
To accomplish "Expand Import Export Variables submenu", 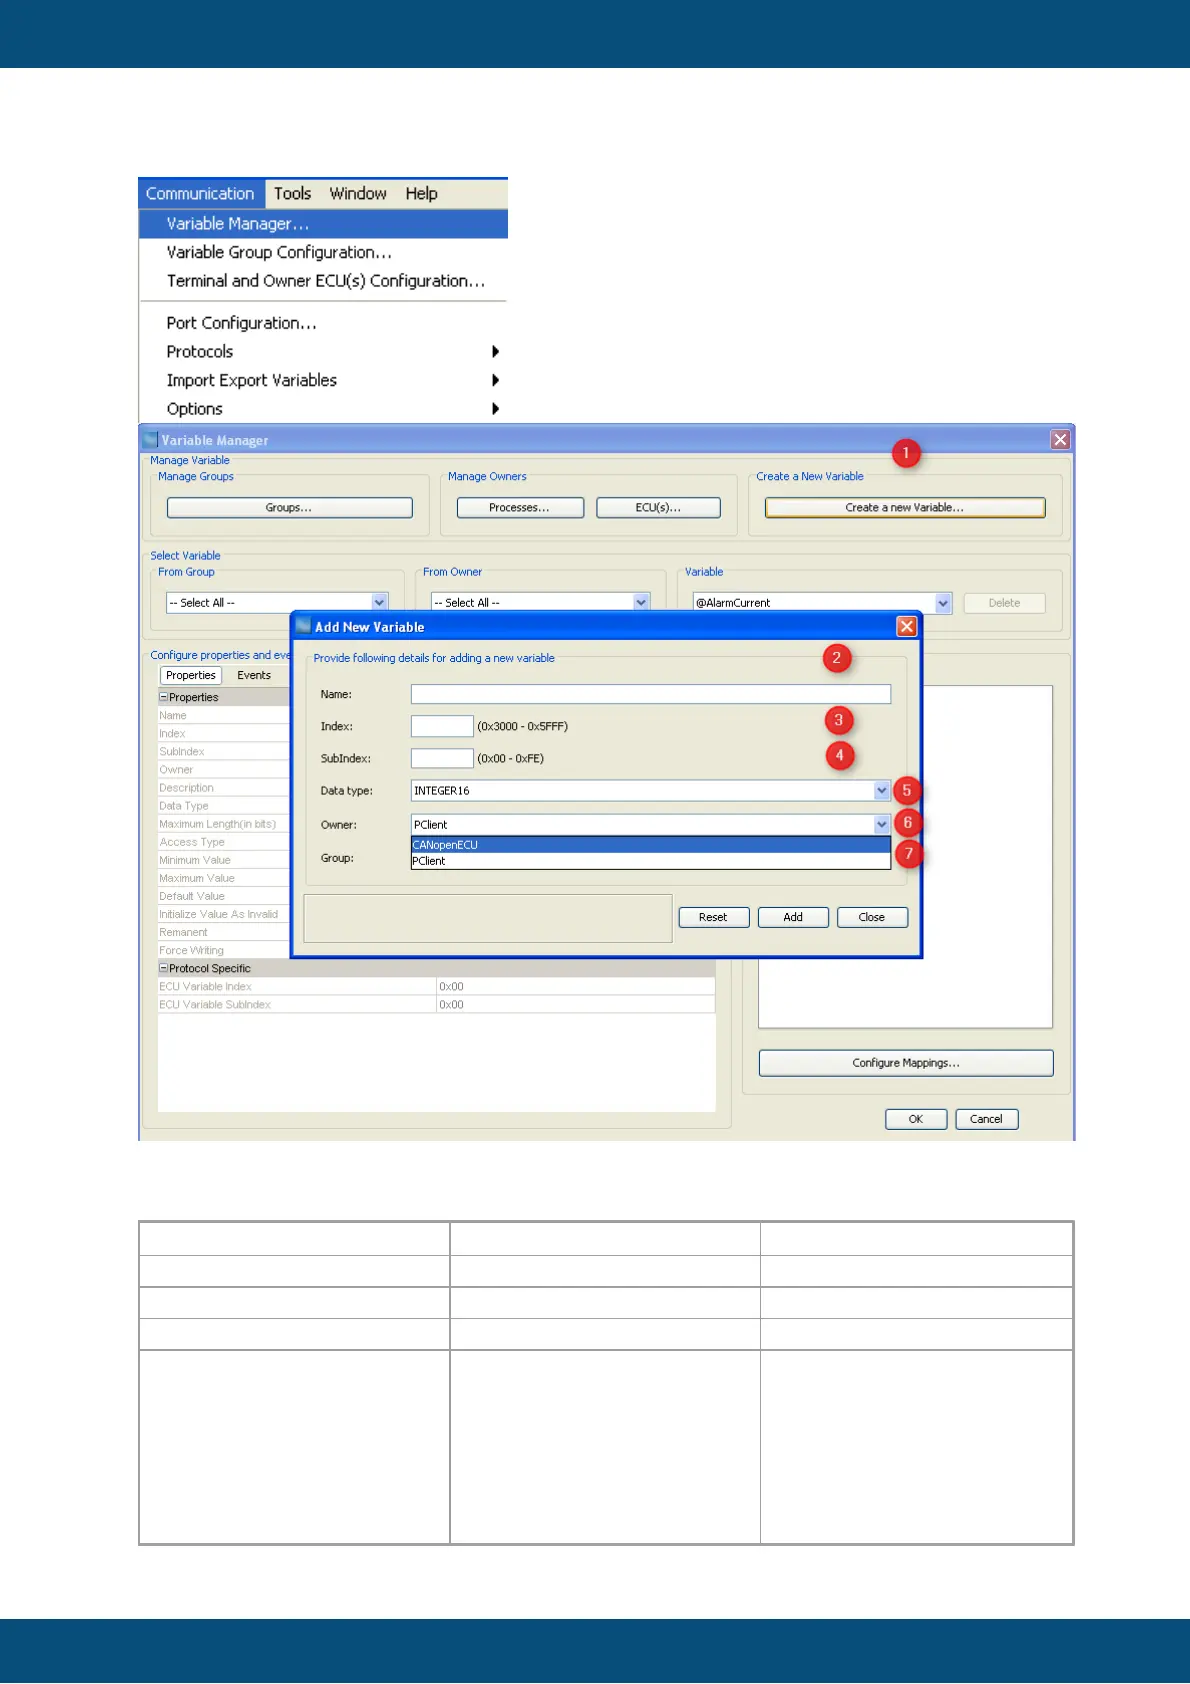I will point(323,380).
